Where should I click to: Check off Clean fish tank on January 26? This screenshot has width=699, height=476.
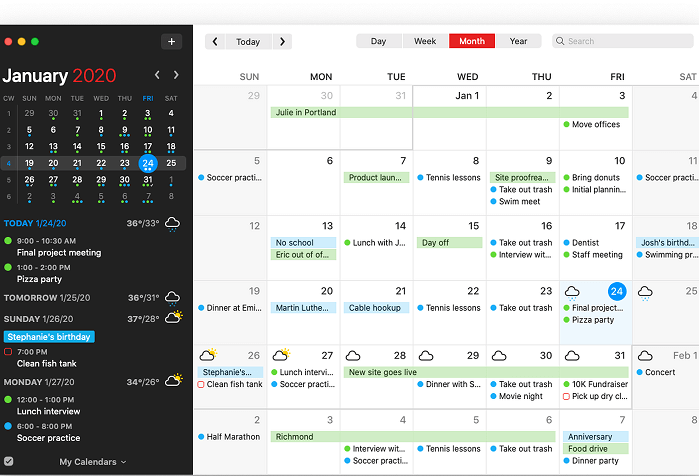[x=201, y=384]
